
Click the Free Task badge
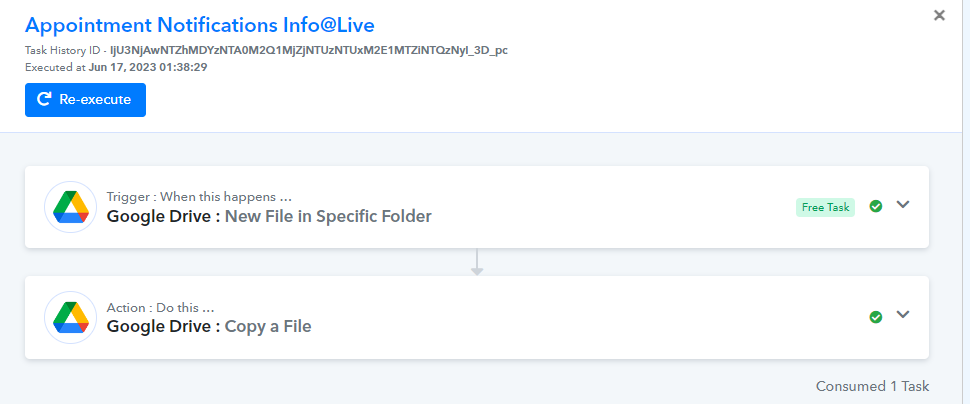(x=825, y=207)
